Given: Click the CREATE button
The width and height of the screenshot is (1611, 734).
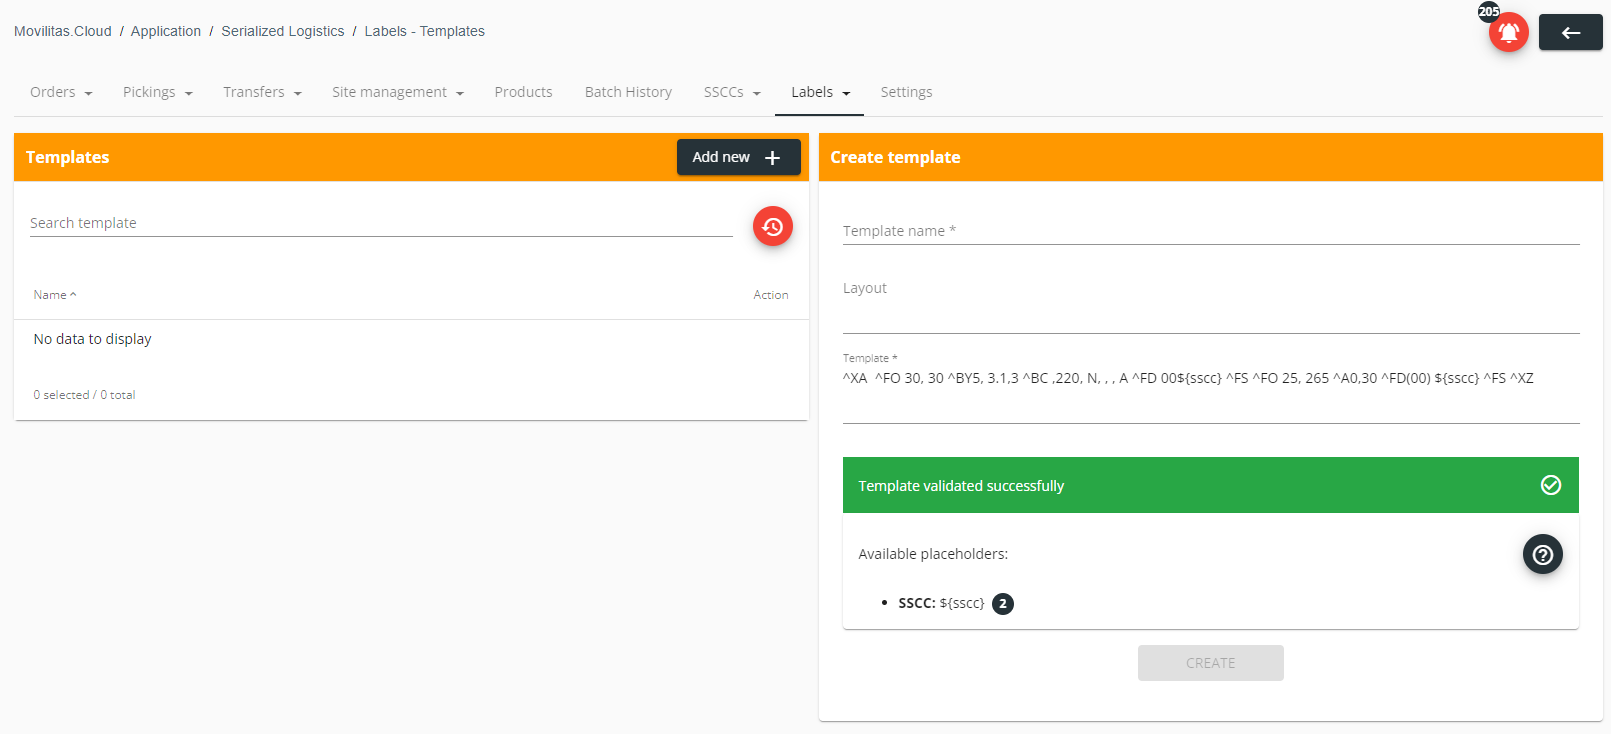Looking at the screenshot, I should pos(1210,663).
